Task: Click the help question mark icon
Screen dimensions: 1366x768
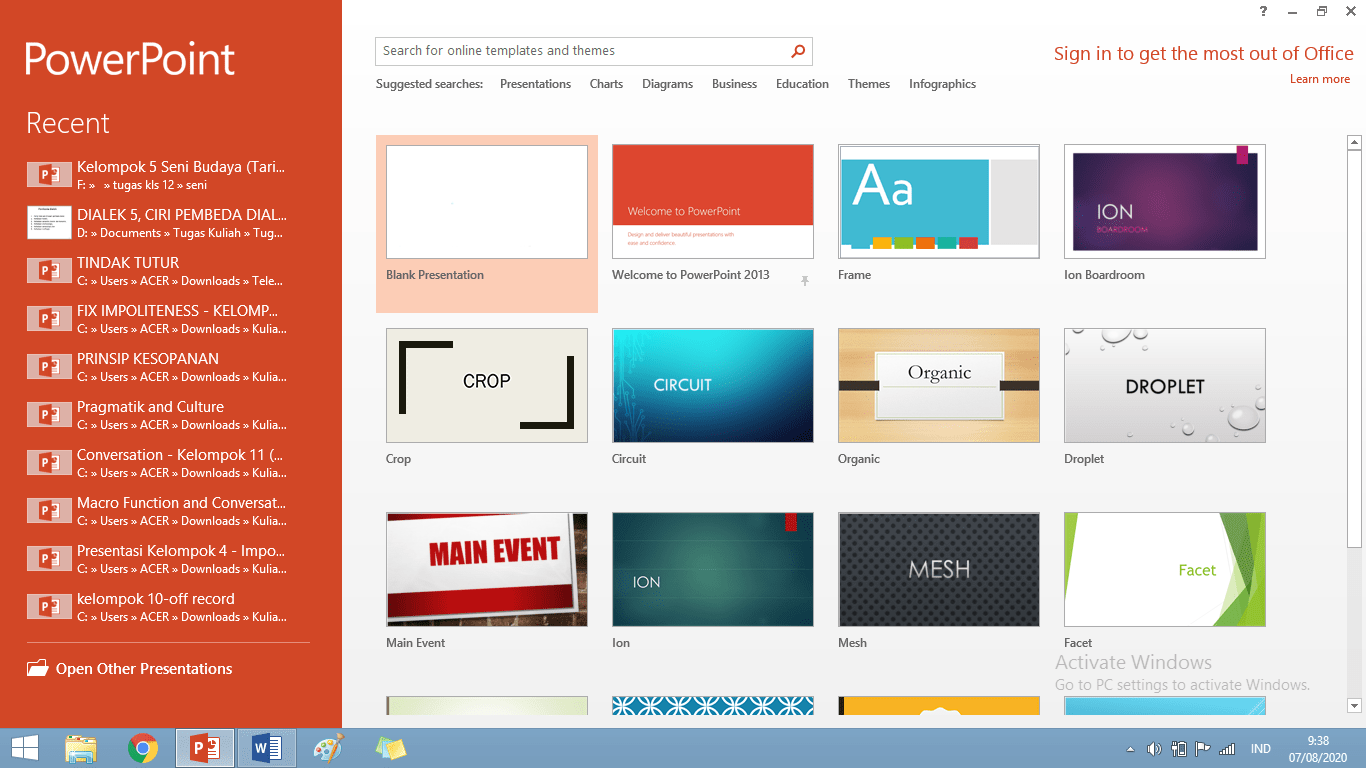Action: 1264,11
